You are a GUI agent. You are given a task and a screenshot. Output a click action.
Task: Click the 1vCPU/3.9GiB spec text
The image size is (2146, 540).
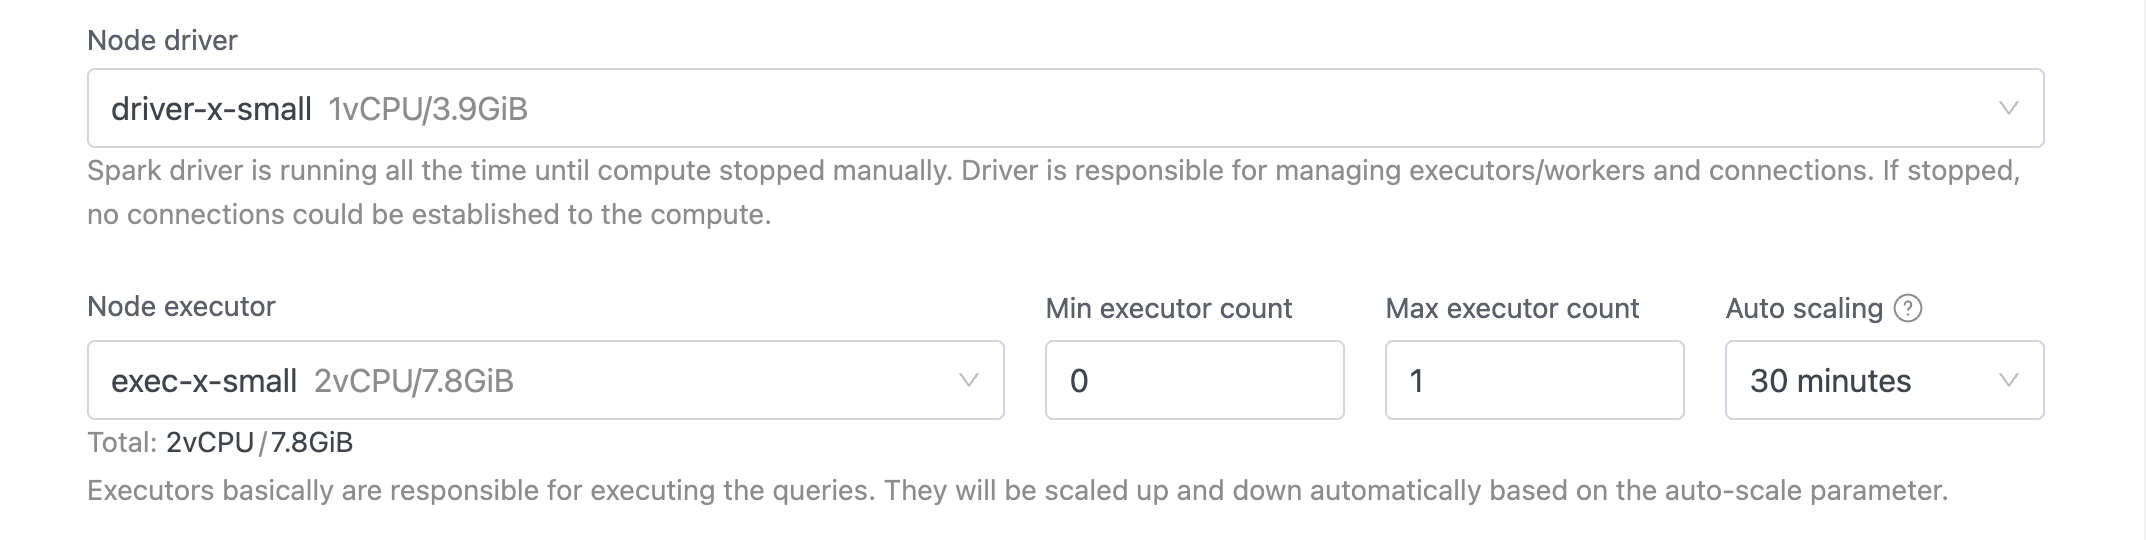428,108
